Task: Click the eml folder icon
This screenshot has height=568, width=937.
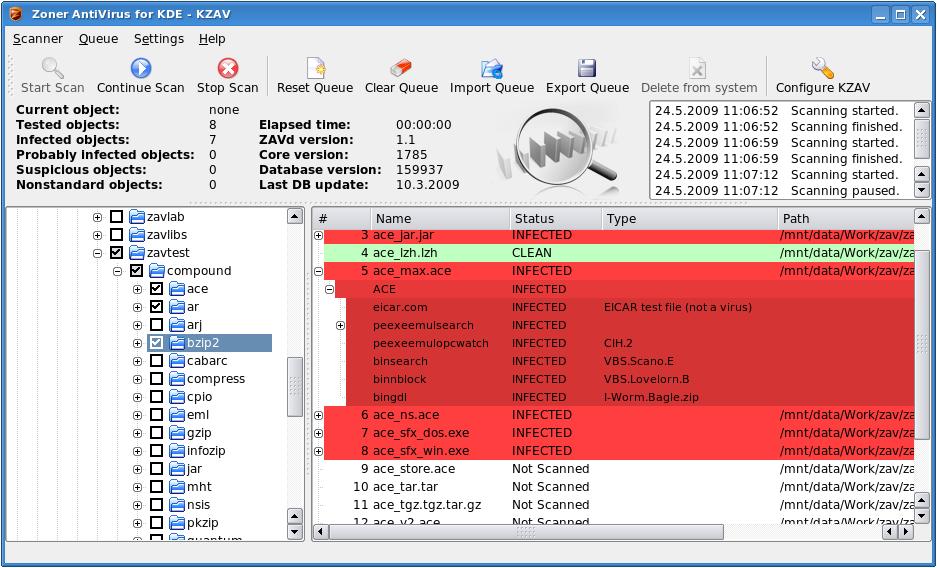Action: point(177,415)
